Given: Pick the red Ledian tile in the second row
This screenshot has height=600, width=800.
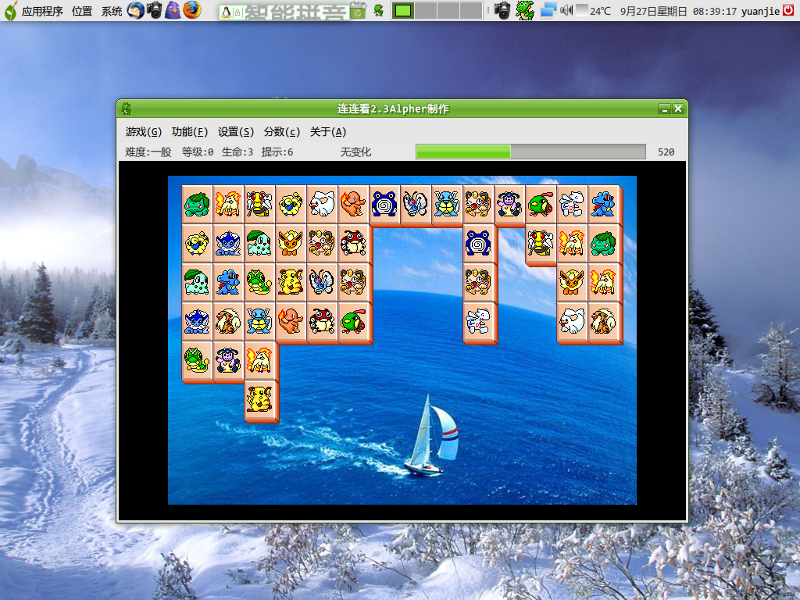Looking at the screenshot, I should tap(353, 243).
